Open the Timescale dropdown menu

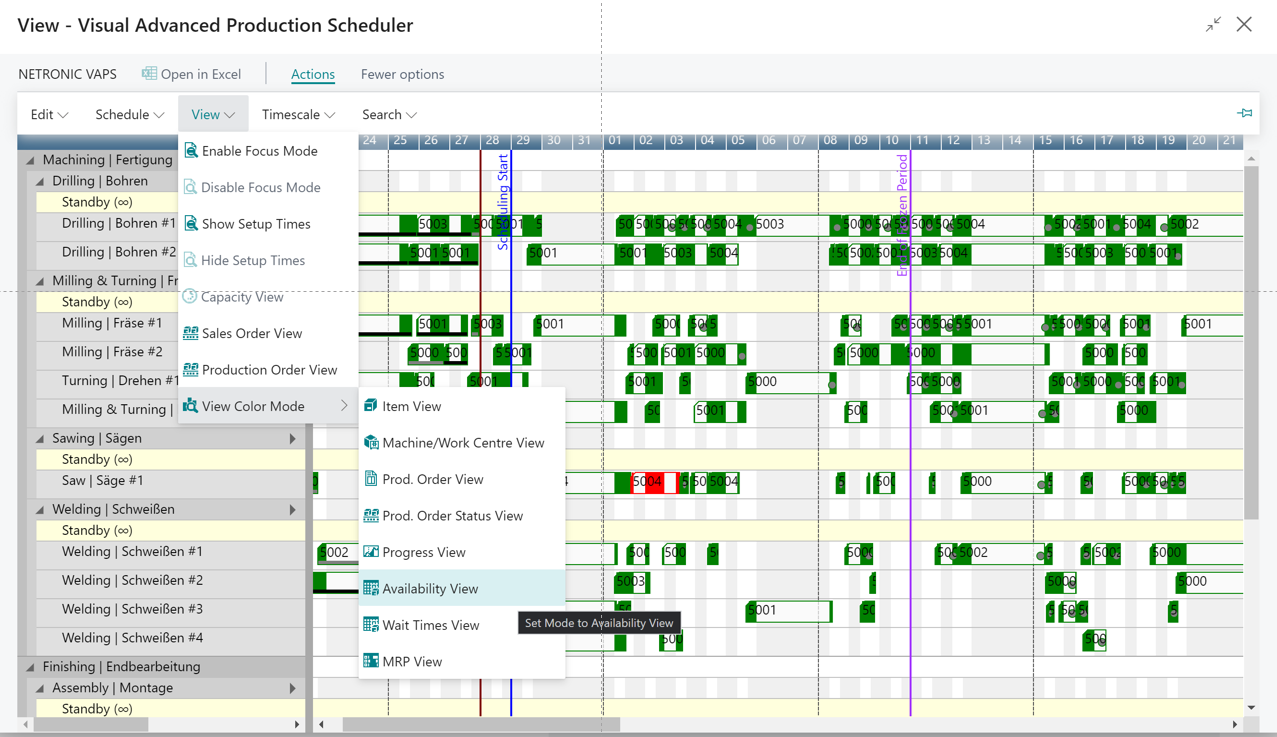click(297, 114)
